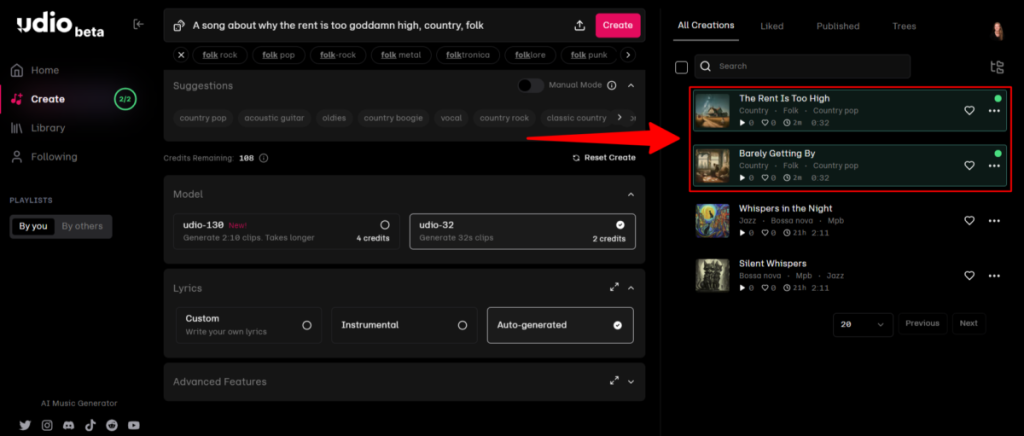Open the Twitter social icon

(25, 426)
